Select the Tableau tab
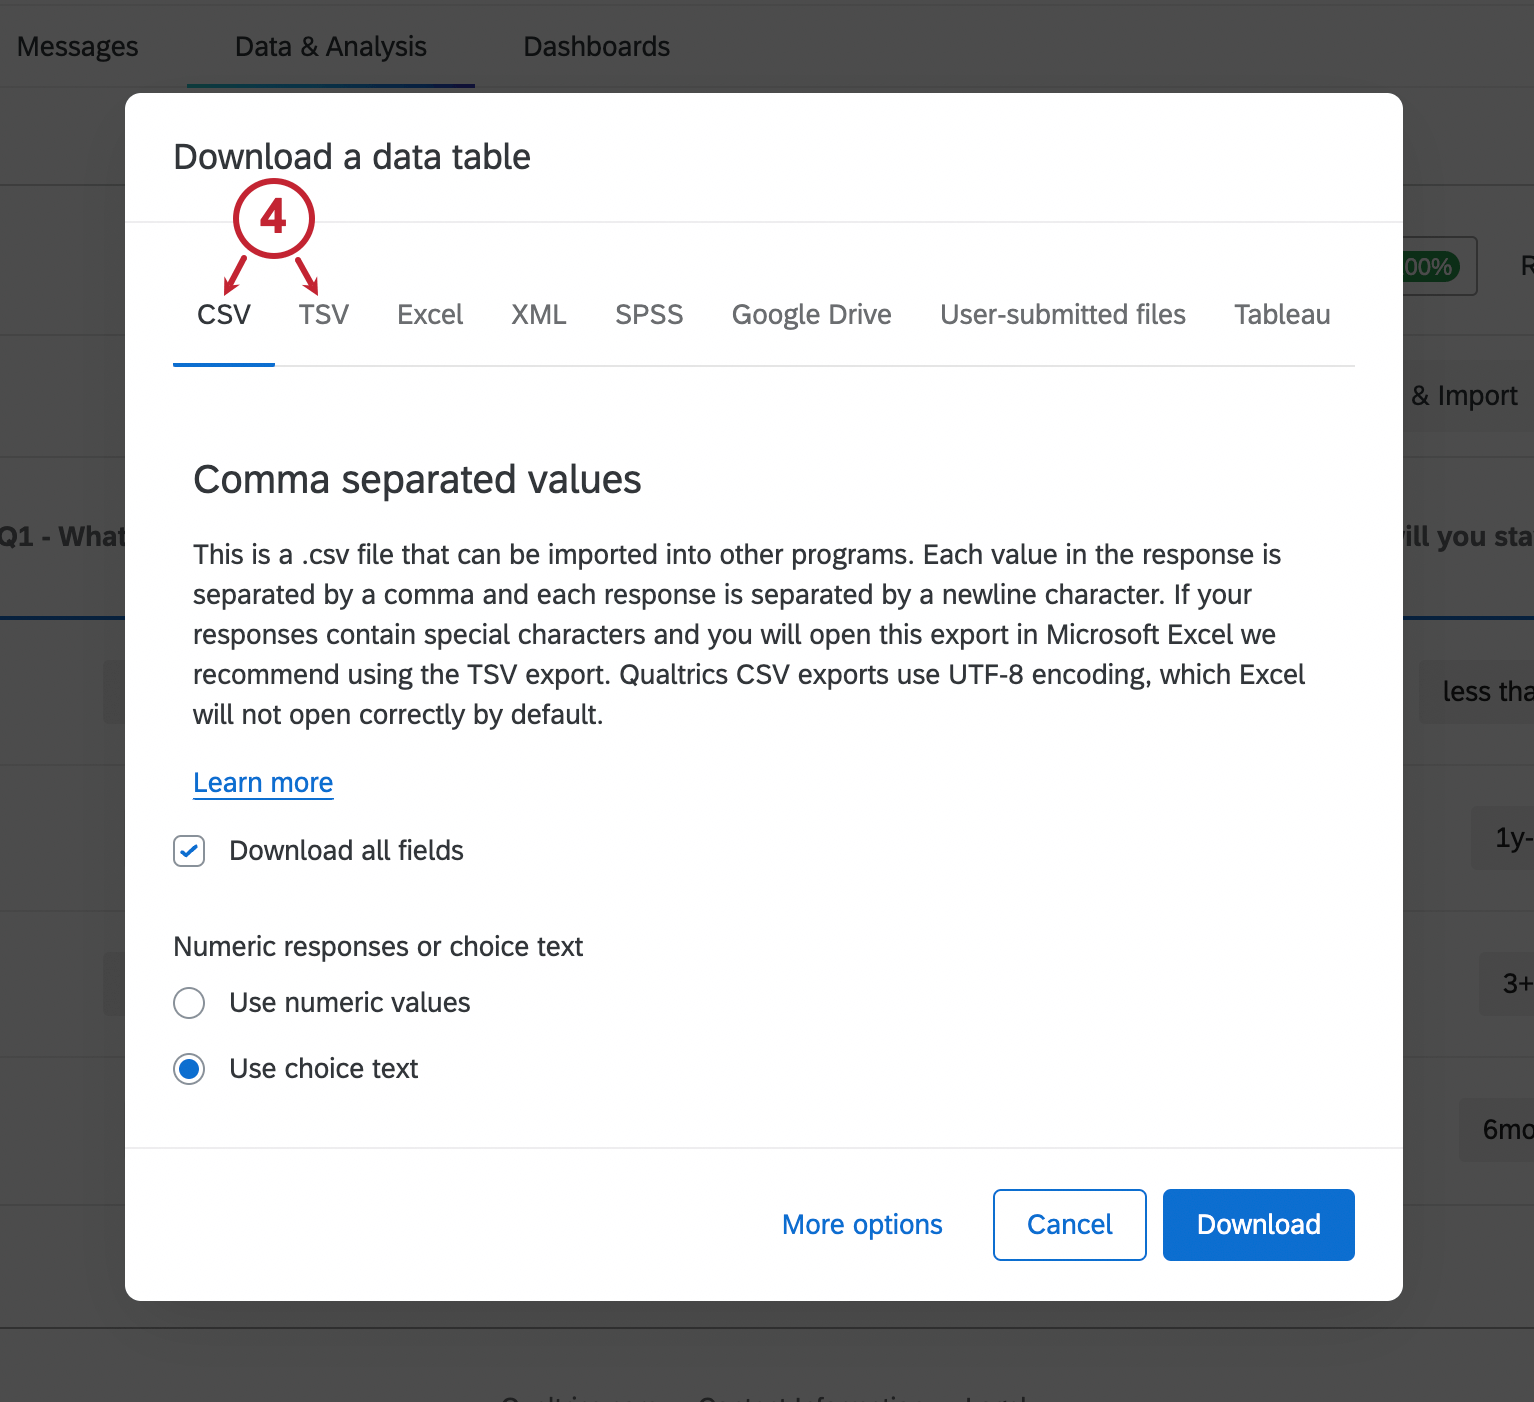Screen dimensions: 1534x1402 1281,315
